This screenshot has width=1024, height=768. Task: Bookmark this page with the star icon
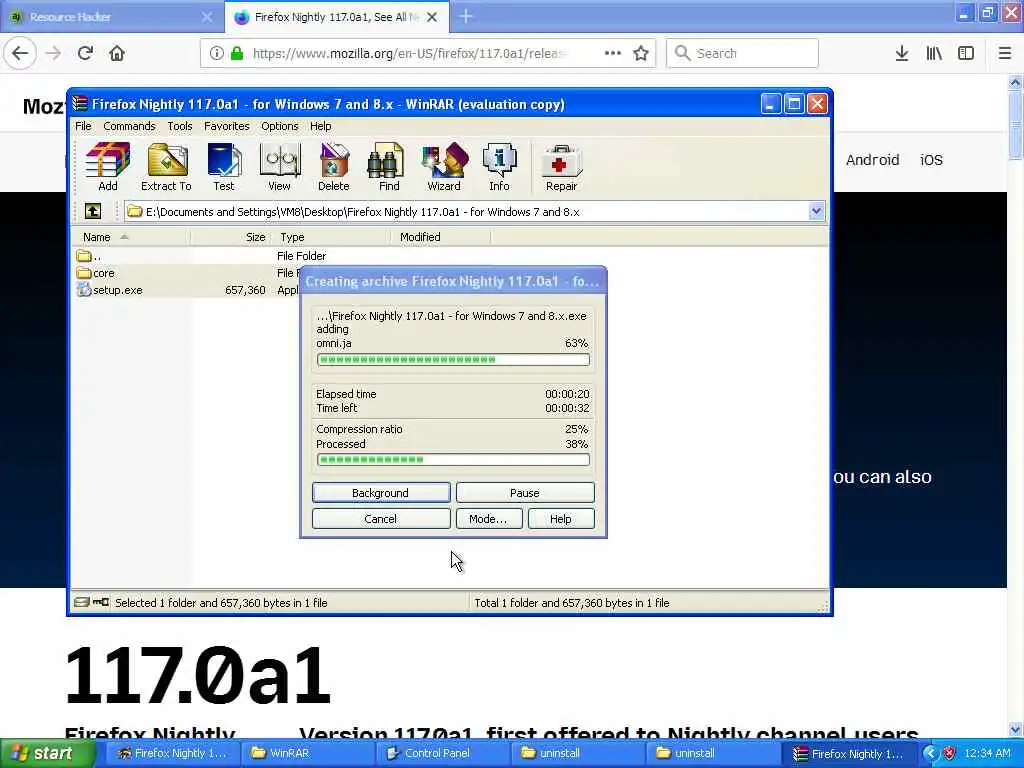click(x=641, y=53)
